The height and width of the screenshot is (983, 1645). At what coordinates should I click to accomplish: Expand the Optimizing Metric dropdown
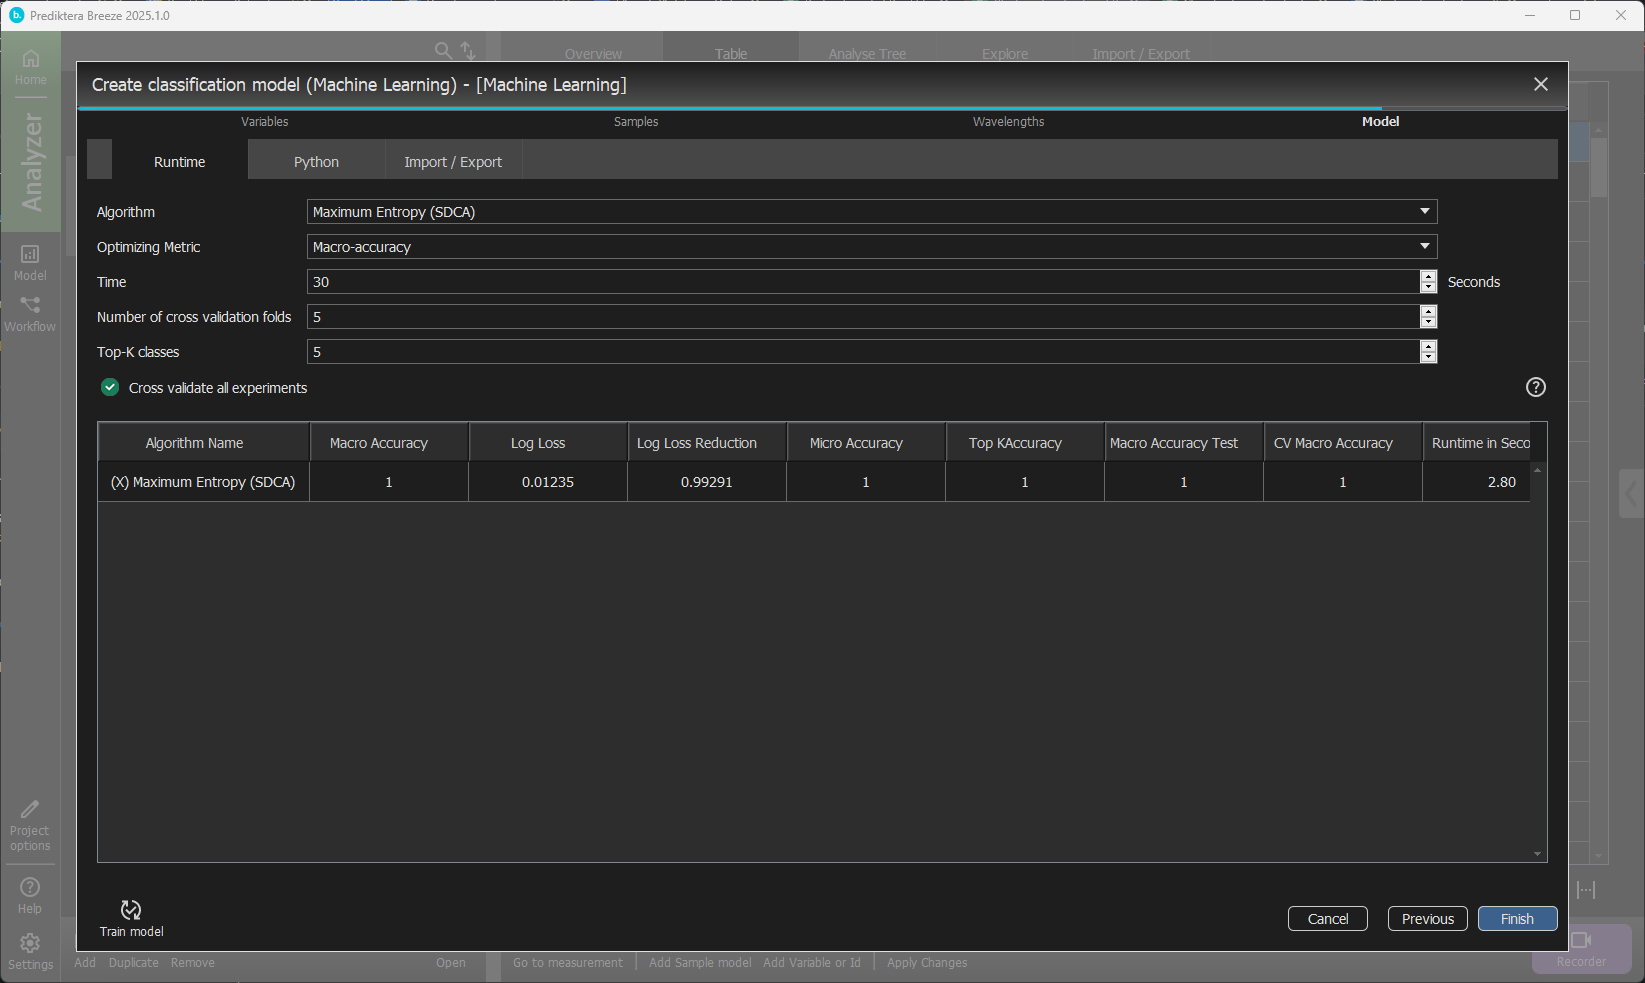click(x=1424, y=247)
